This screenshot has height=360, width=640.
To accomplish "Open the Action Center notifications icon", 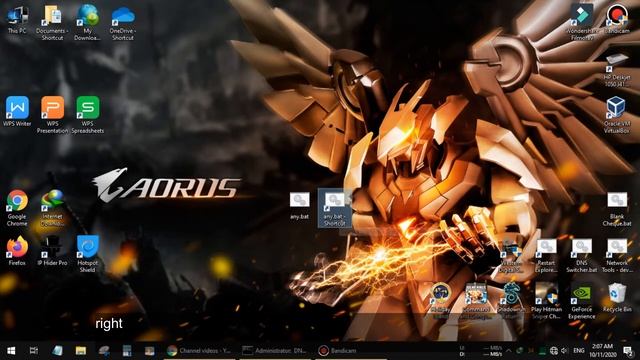I will pyautogui.click(x=628, y=351).
